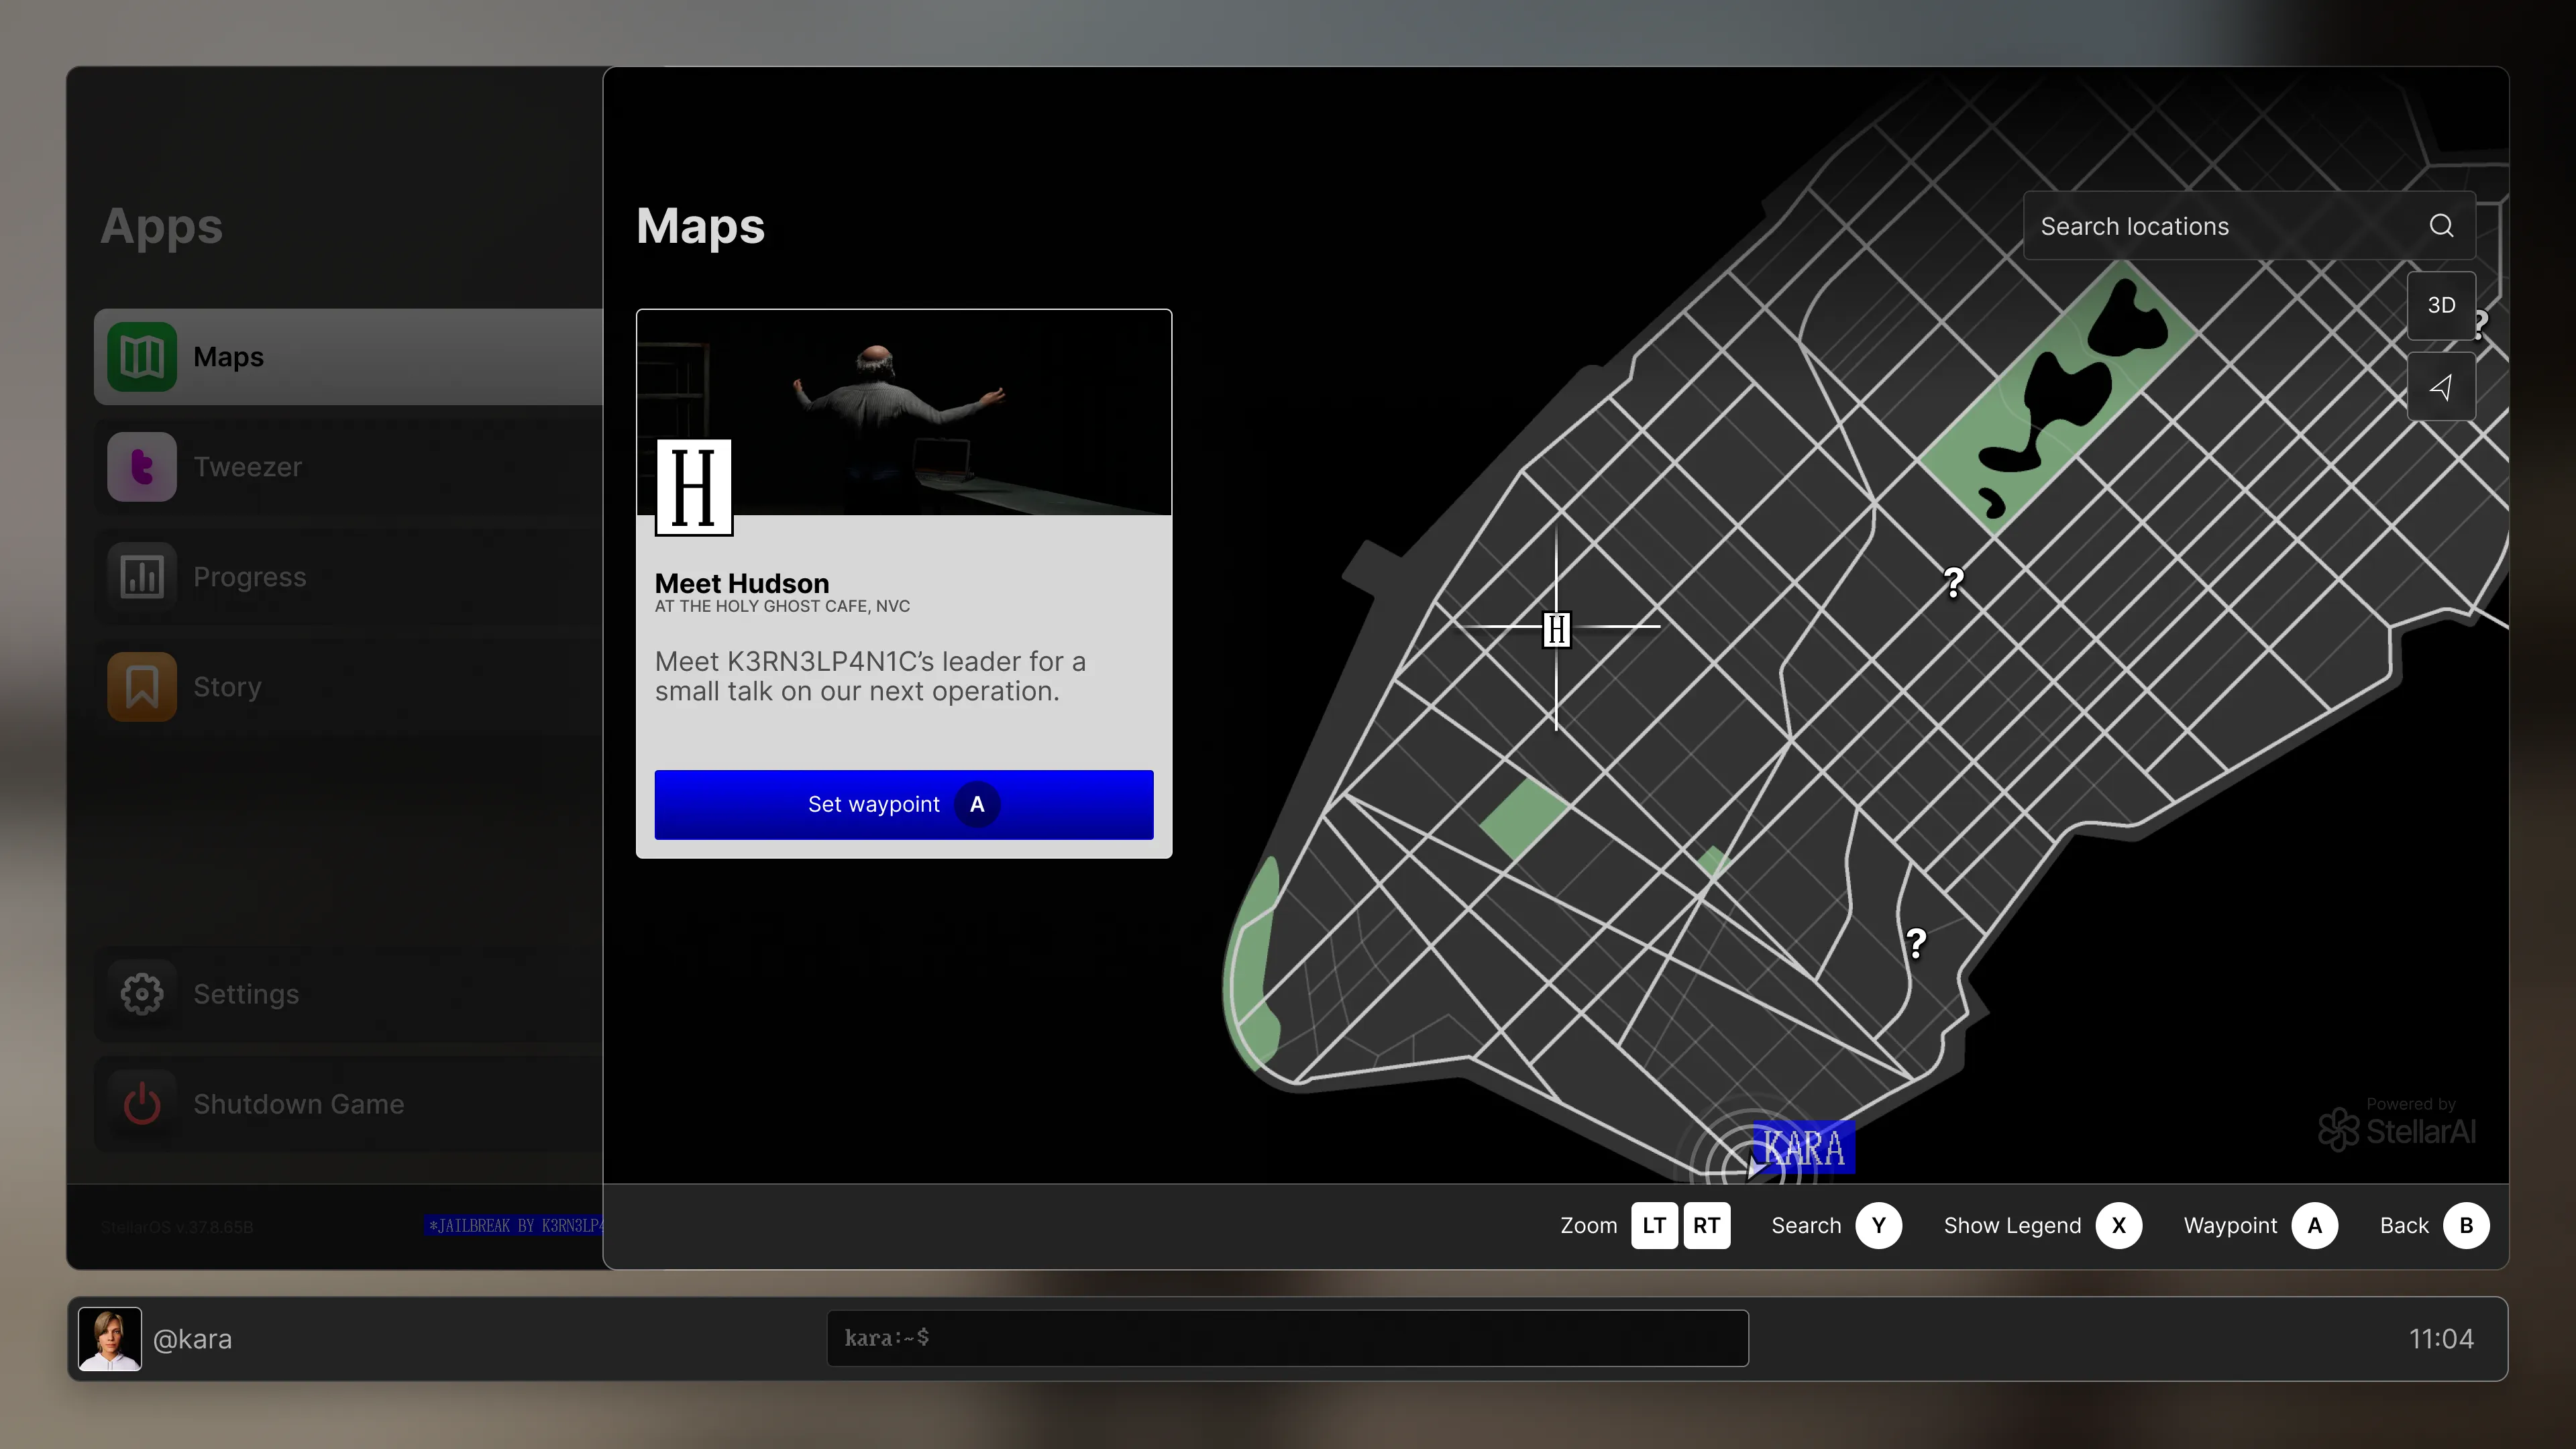2576x1449 pixels.
Task: Open Settings gear in sidebar
Action: pyautogui.click(x=142, y=994)
